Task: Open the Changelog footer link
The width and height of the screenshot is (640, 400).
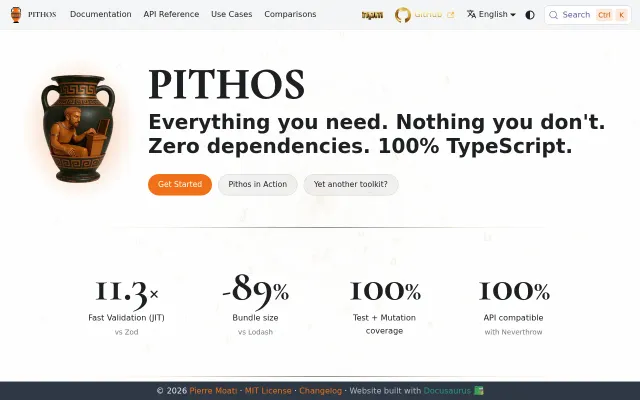Action: coord(320,391)
